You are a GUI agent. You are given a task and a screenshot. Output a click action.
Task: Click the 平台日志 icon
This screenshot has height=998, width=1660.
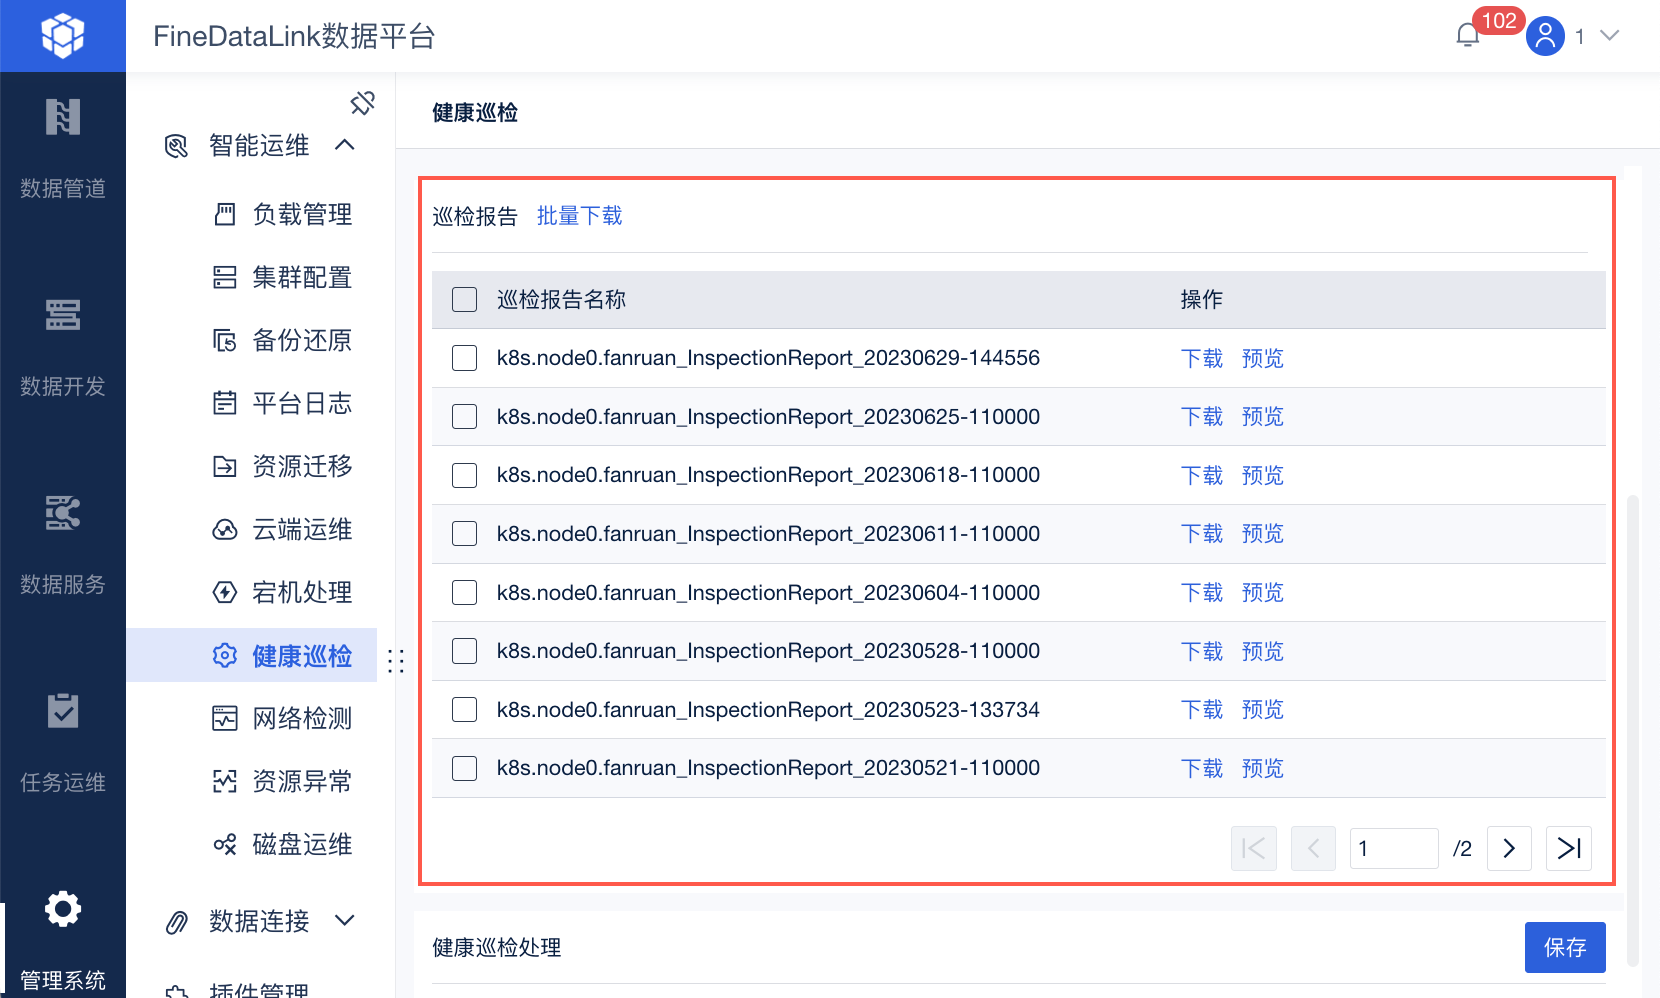click(225, 403)
